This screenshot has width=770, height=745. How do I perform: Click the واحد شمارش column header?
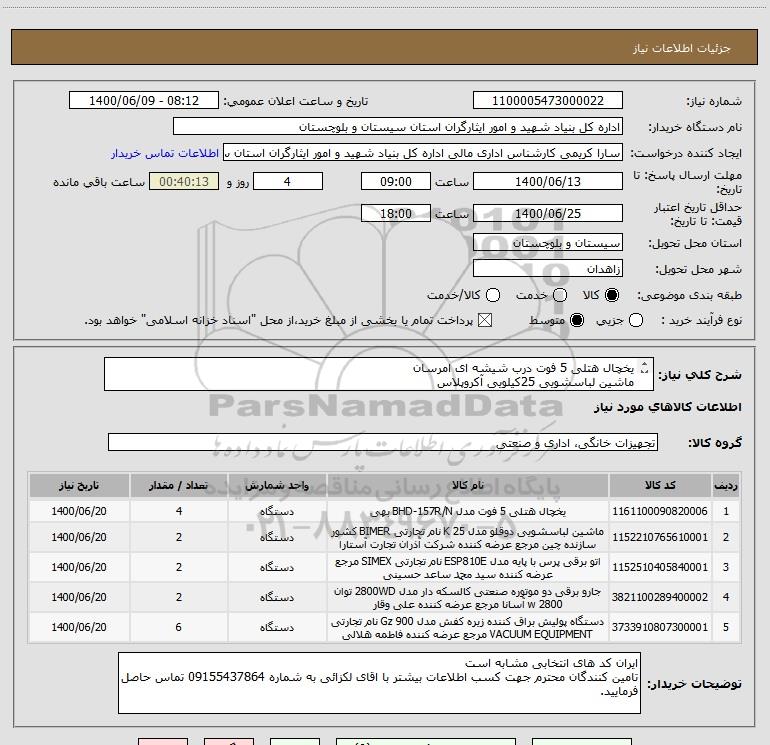[x=277, y=485]
